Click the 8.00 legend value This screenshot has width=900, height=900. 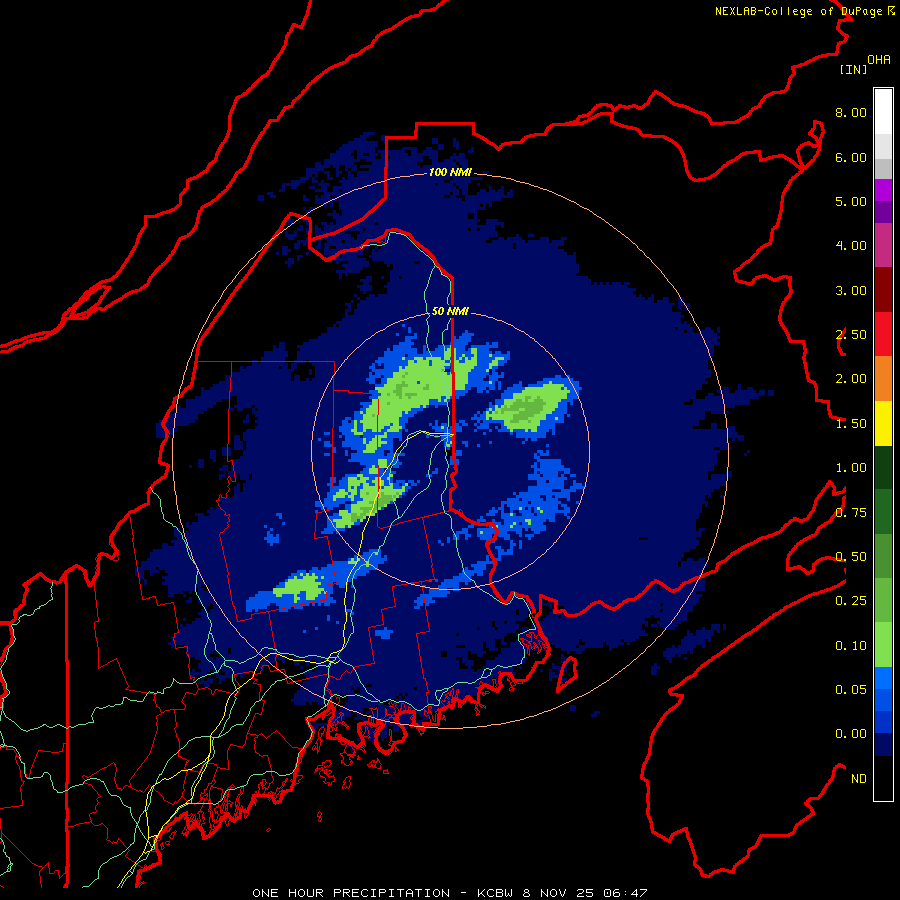(851, 112)
